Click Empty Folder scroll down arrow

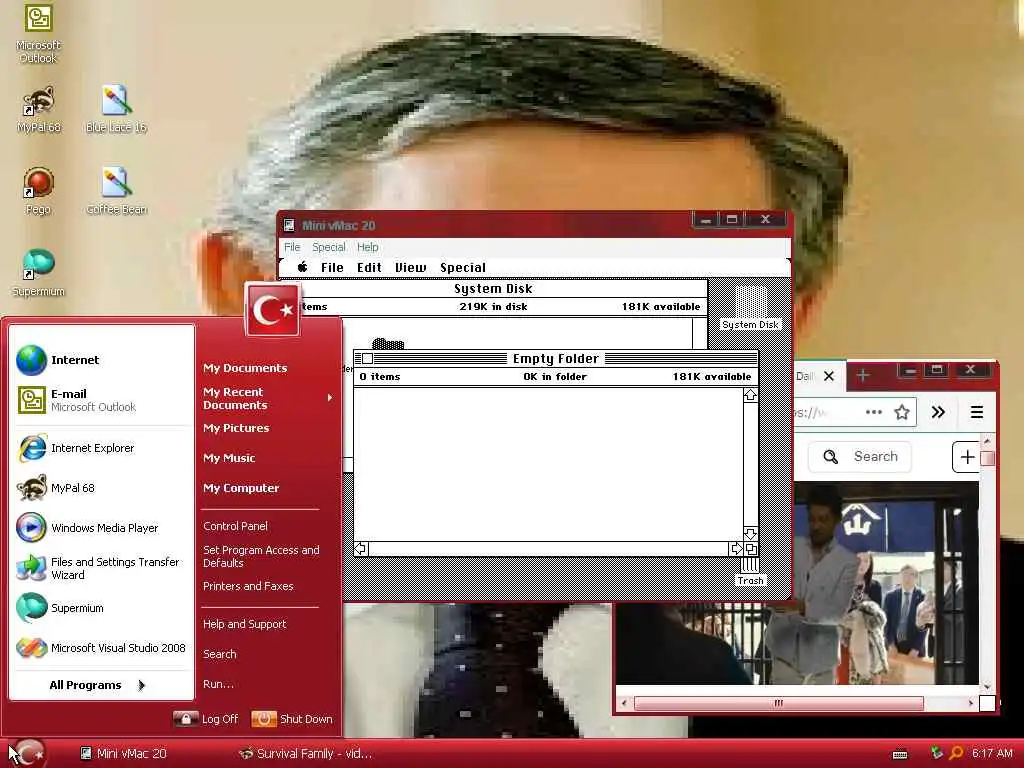tap(750, 534)
